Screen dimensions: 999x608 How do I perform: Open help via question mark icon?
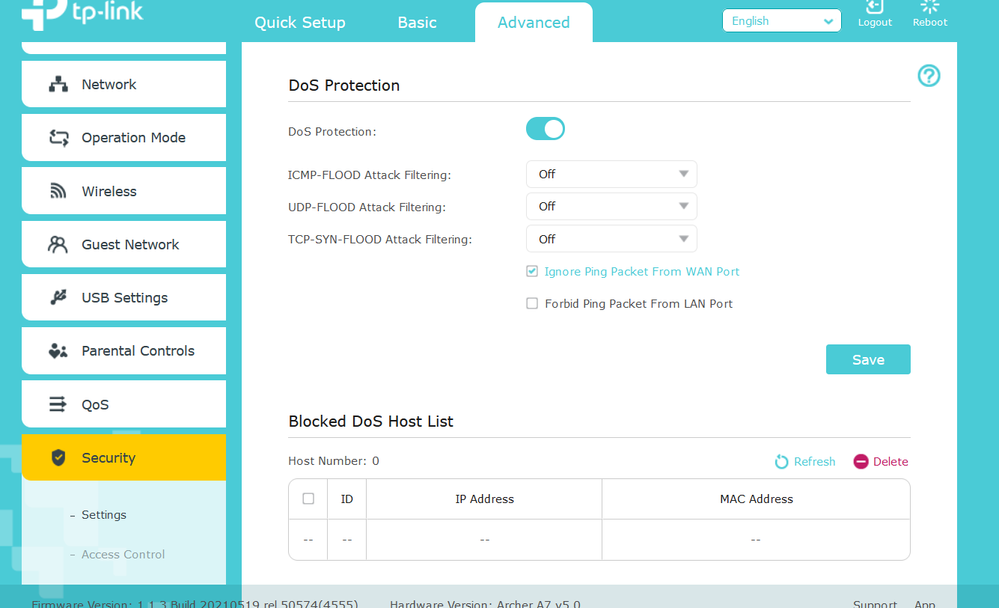[928, 76]
